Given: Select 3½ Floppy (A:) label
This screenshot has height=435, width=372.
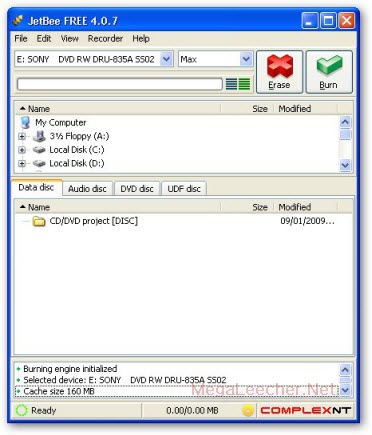Looking at the screenshot, I should pyautogui.click(x=79, y=136).
